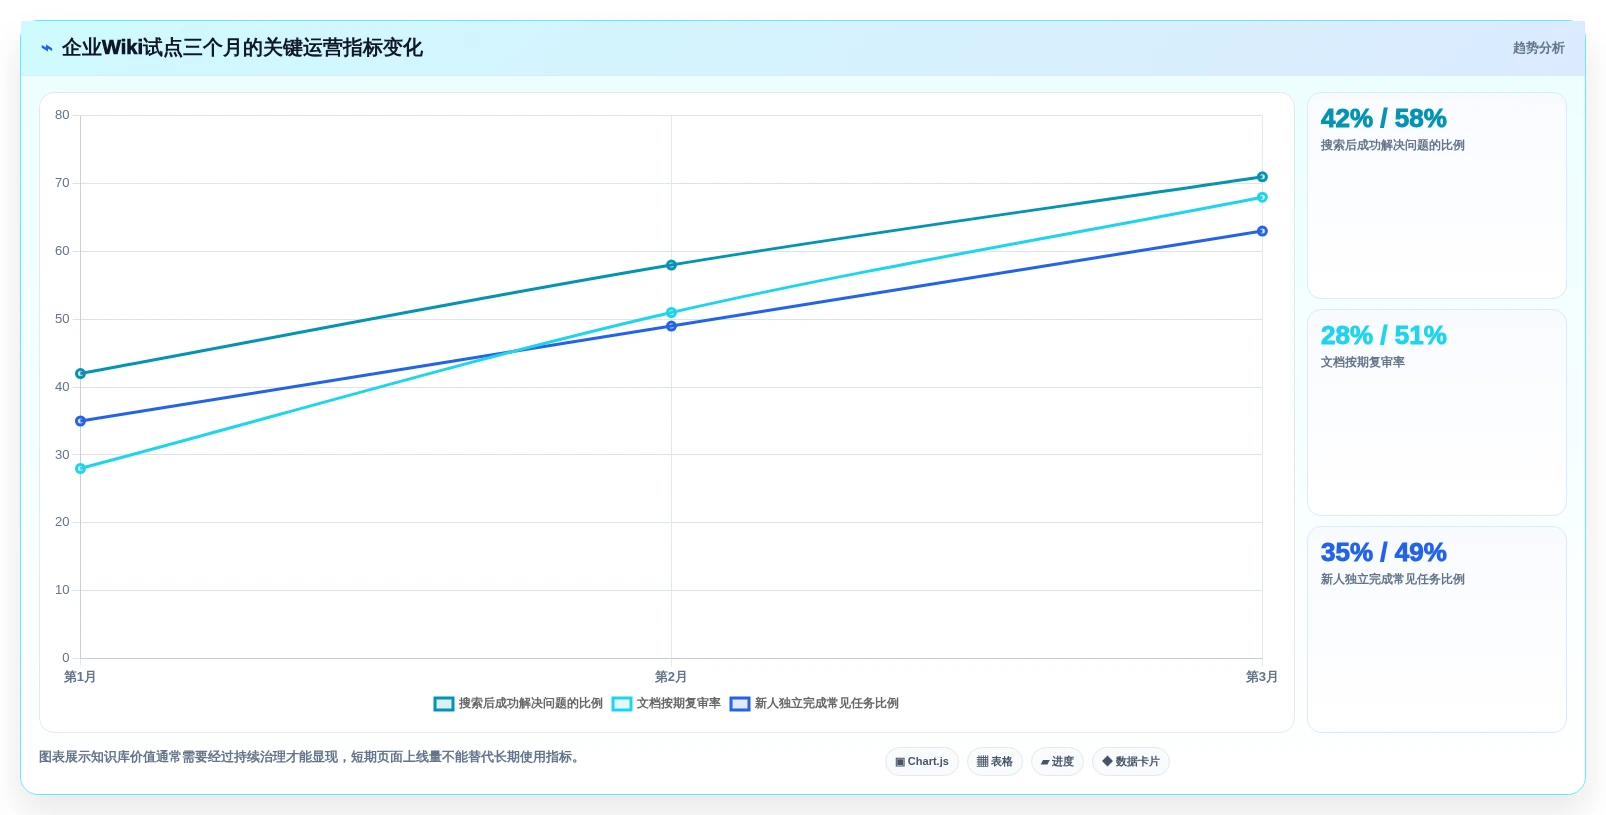1606x815 pixels.
Task: Select the 数据卡片 tag
Action: click(1131, 762)
